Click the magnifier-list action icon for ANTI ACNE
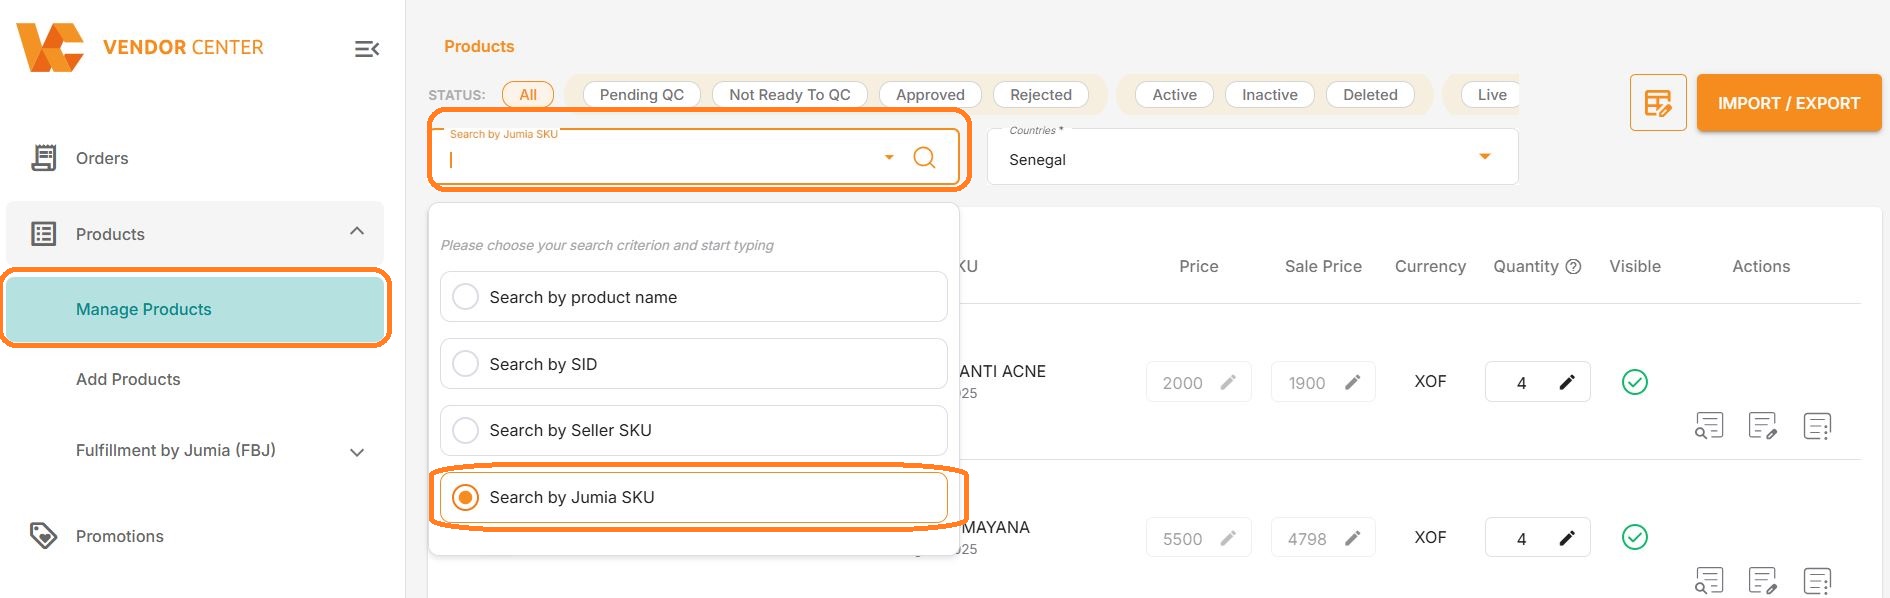Screen dimensions: 1890x598 pyautogui.click(x=1709, y=426)
